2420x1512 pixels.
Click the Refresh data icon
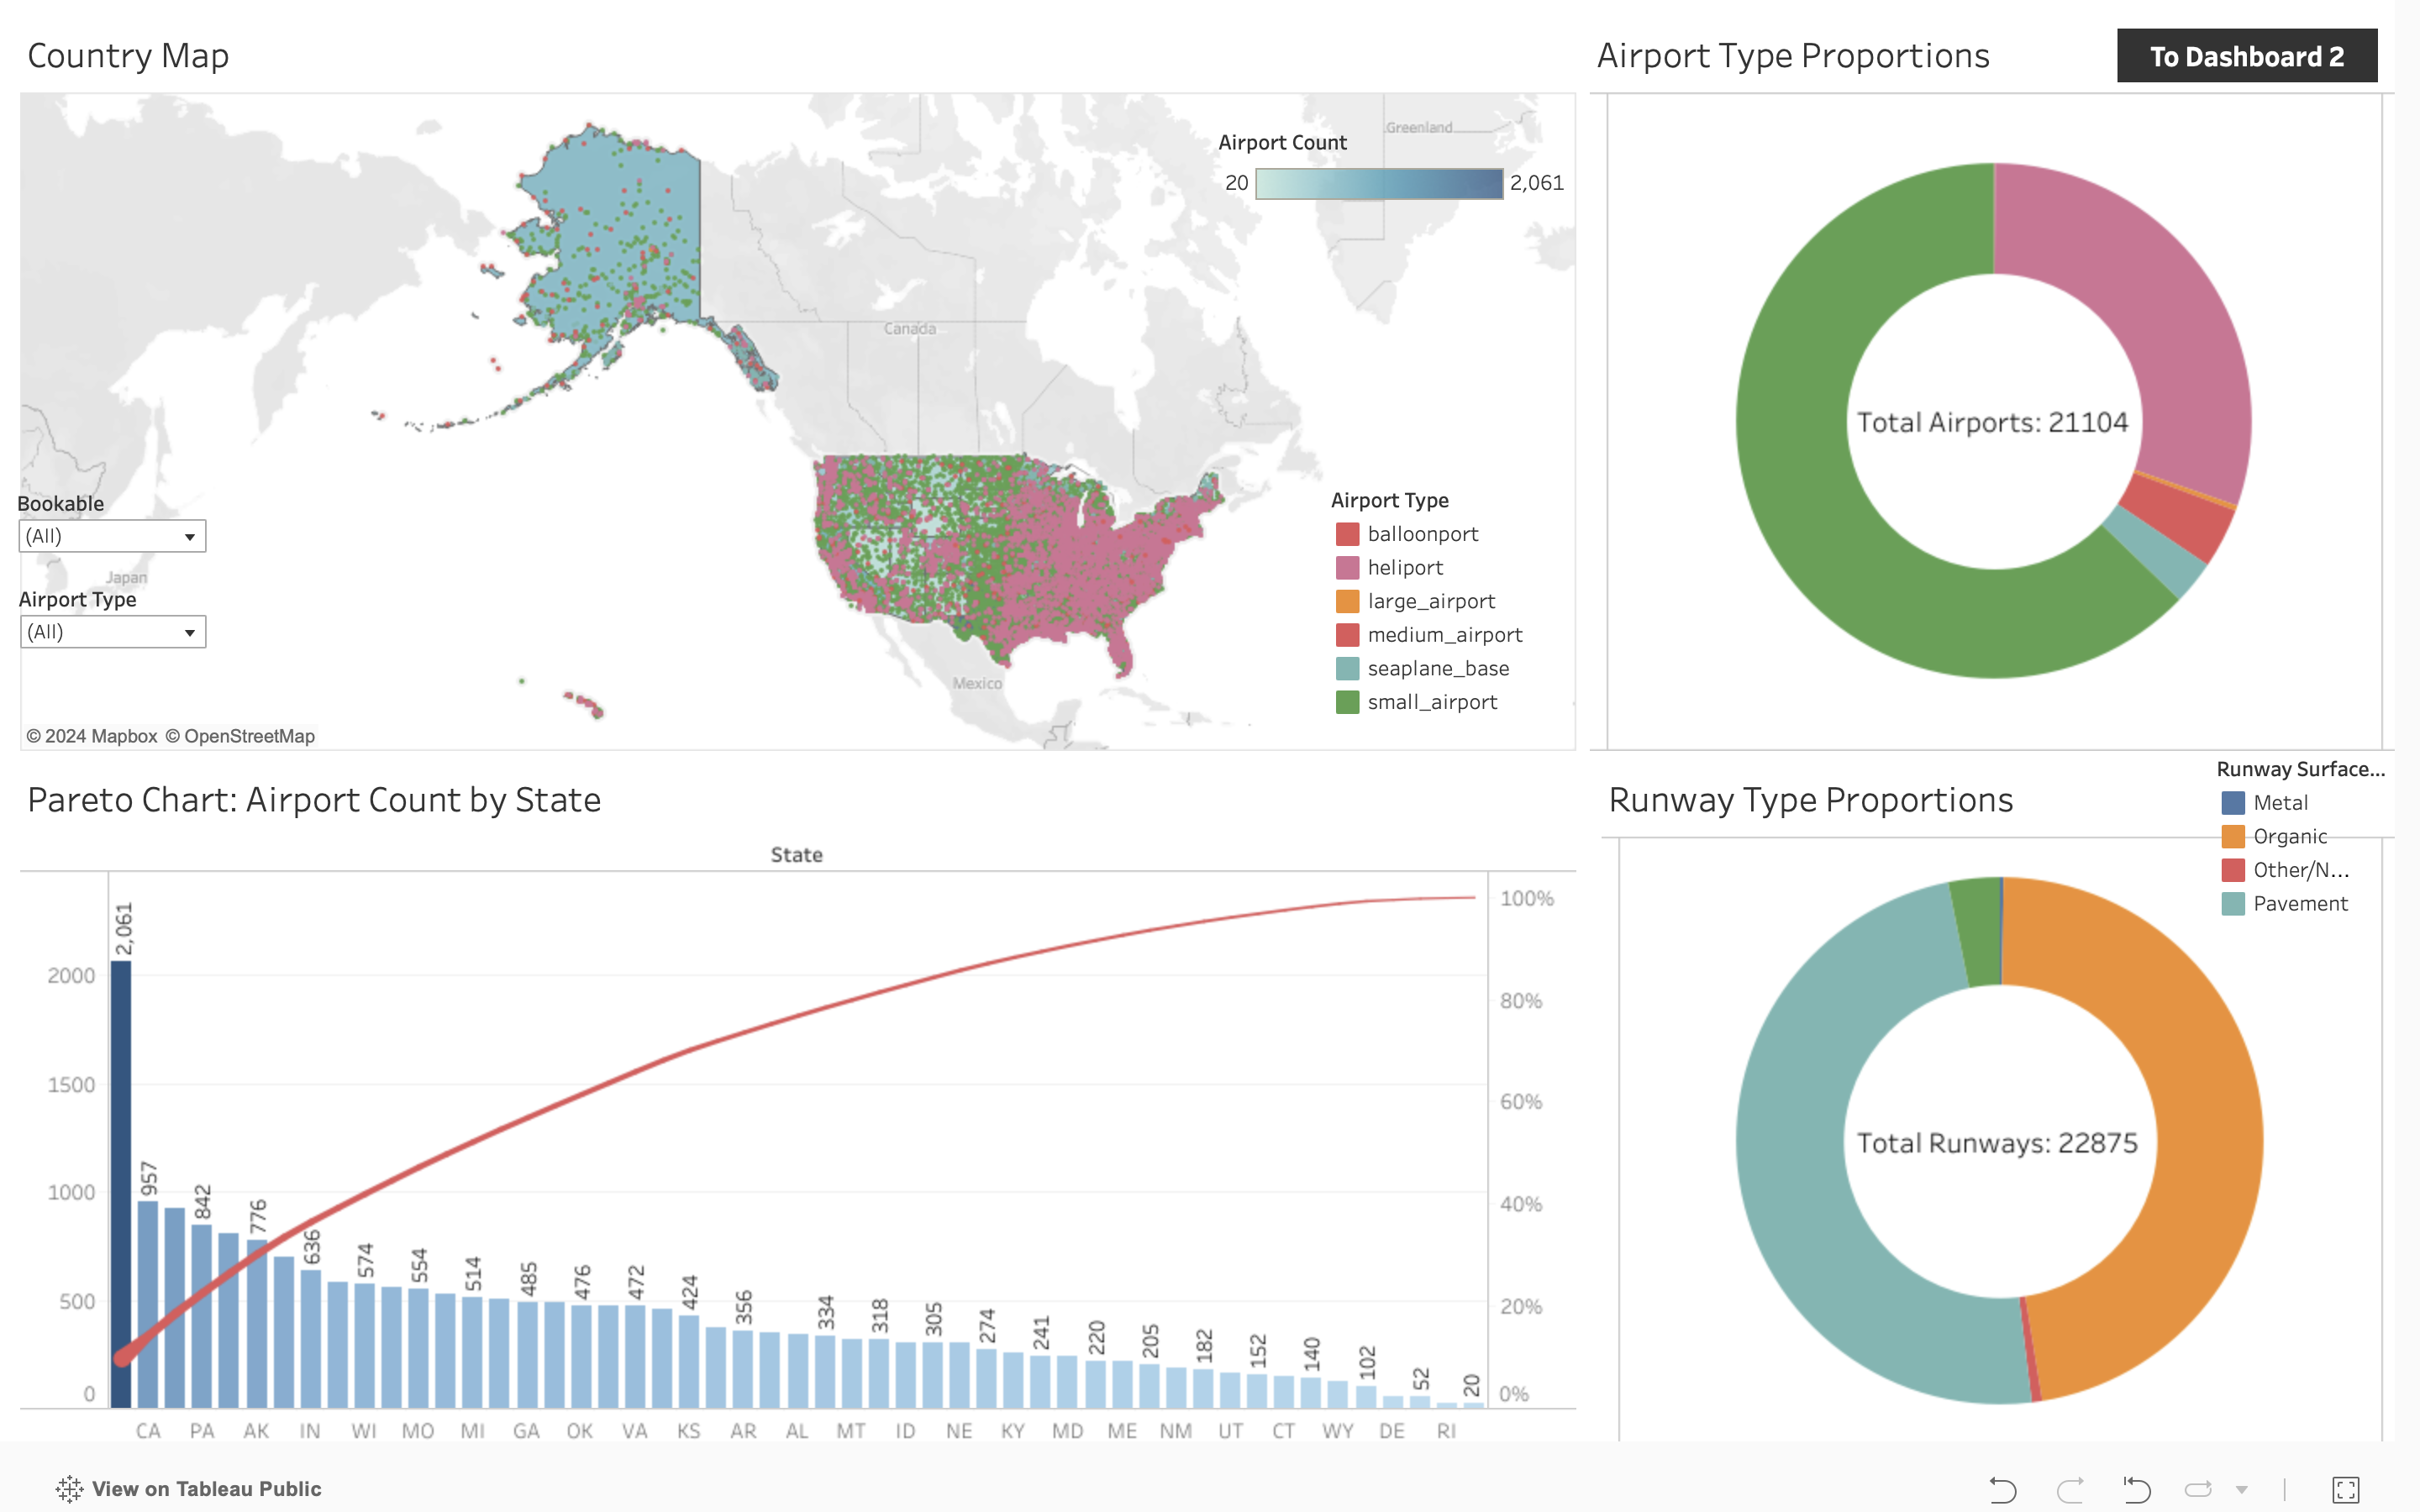click(x=2198, y=1489)
